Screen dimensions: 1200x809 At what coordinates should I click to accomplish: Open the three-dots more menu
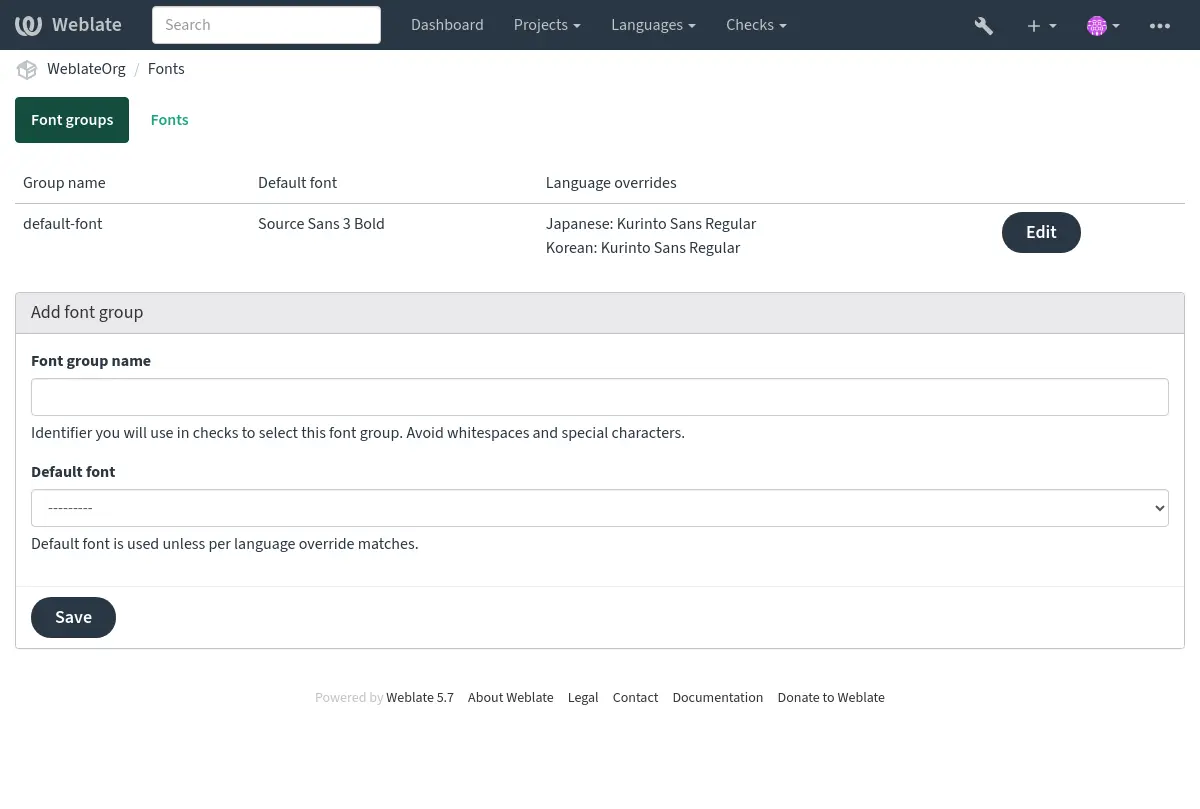[1160, 25]
